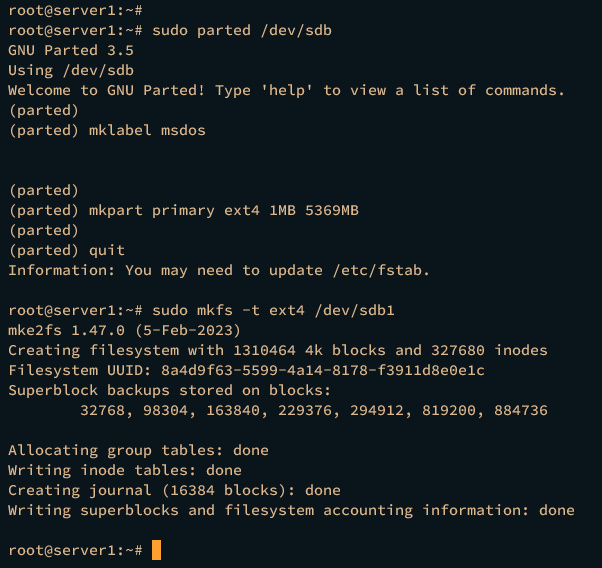Click the 'sudo mkfs -t ext4 /dev/sdb1' command
The image size is (602, 568).
(x=273, y=310)
